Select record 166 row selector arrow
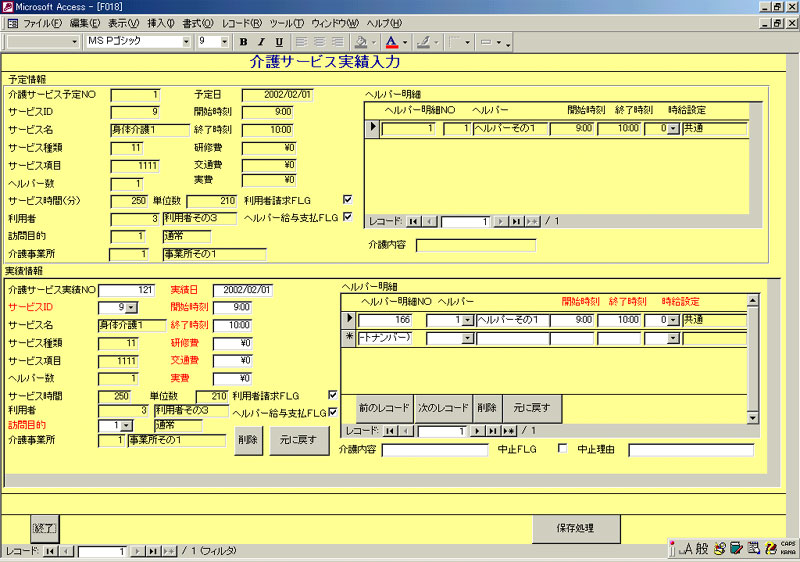 (349, 320)
